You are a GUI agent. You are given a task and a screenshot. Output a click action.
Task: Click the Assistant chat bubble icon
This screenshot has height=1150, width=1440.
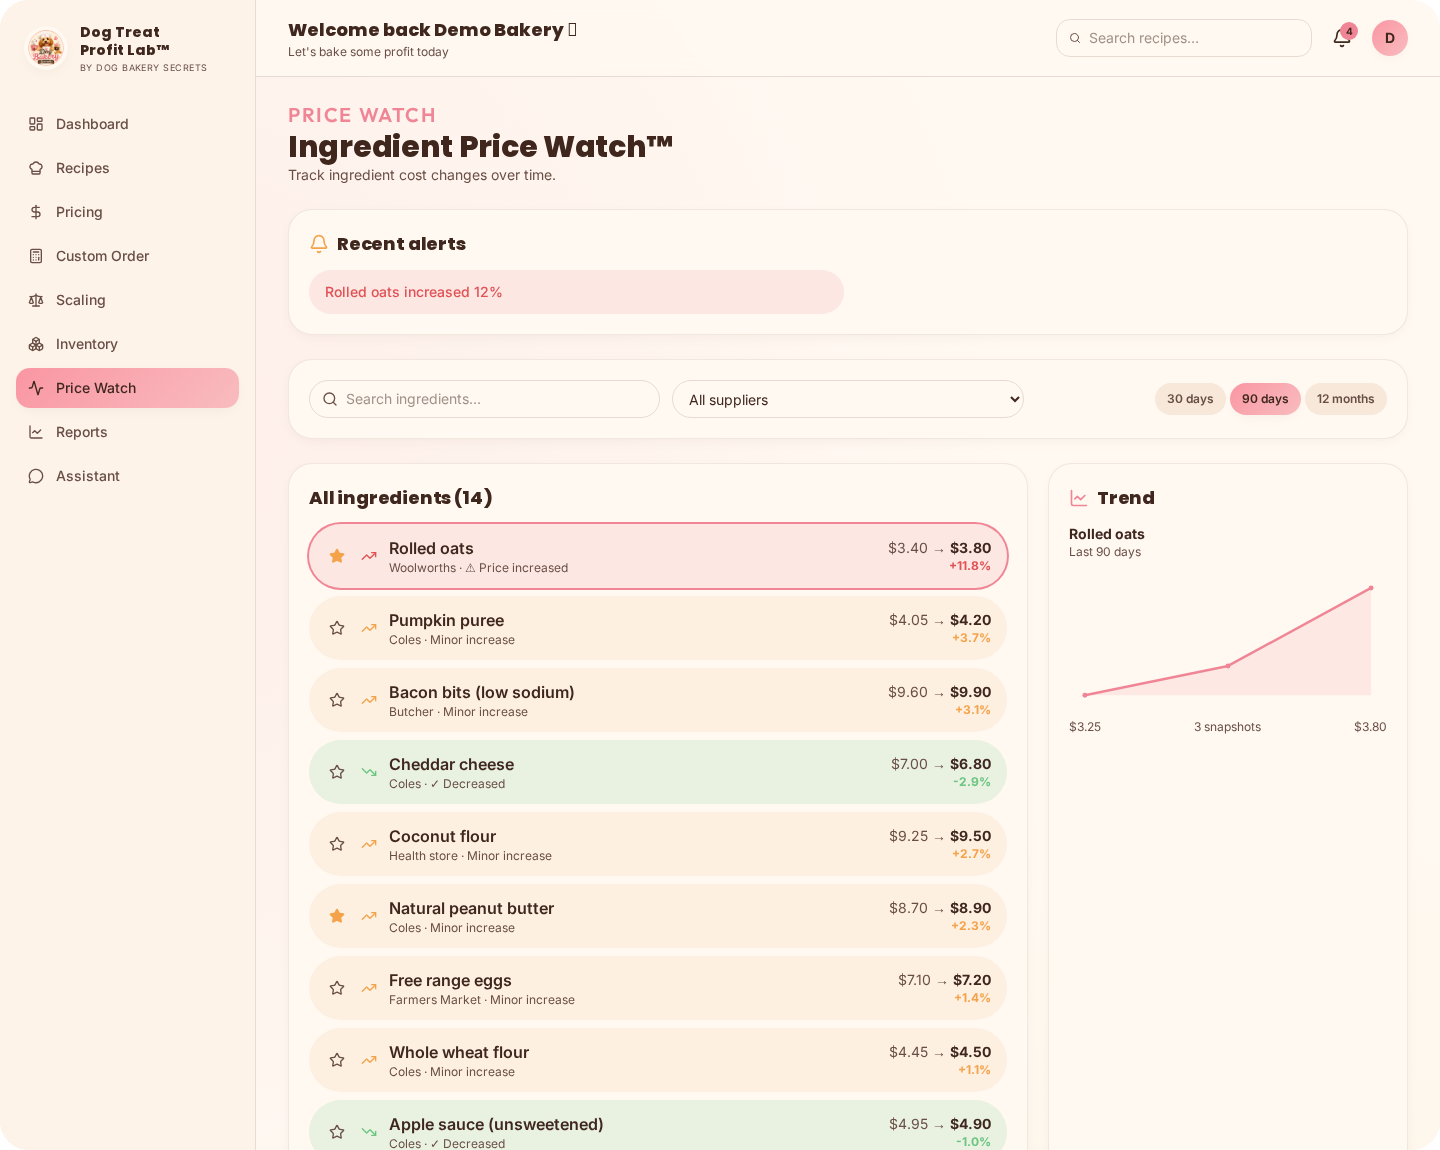pos(36,476)
